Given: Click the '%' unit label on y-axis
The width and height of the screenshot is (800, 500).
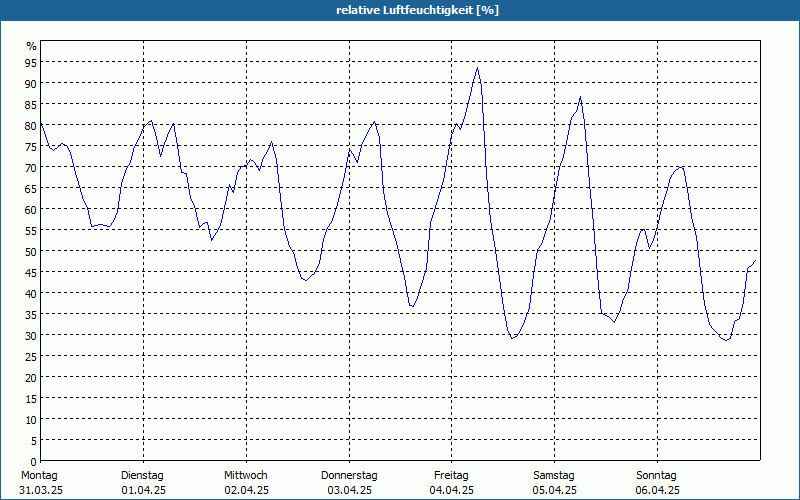Looking at the screenshot, I should tap(32, 46).
